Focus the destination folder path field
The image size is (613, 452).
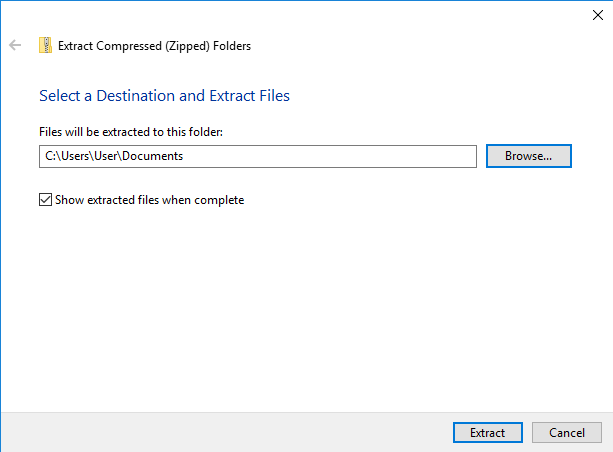point(258,156)
